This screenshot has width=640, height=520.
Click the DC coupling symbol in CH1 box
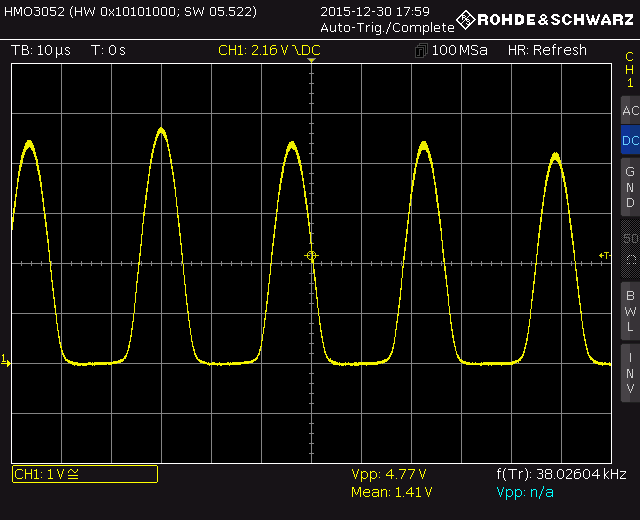point(72,474)
